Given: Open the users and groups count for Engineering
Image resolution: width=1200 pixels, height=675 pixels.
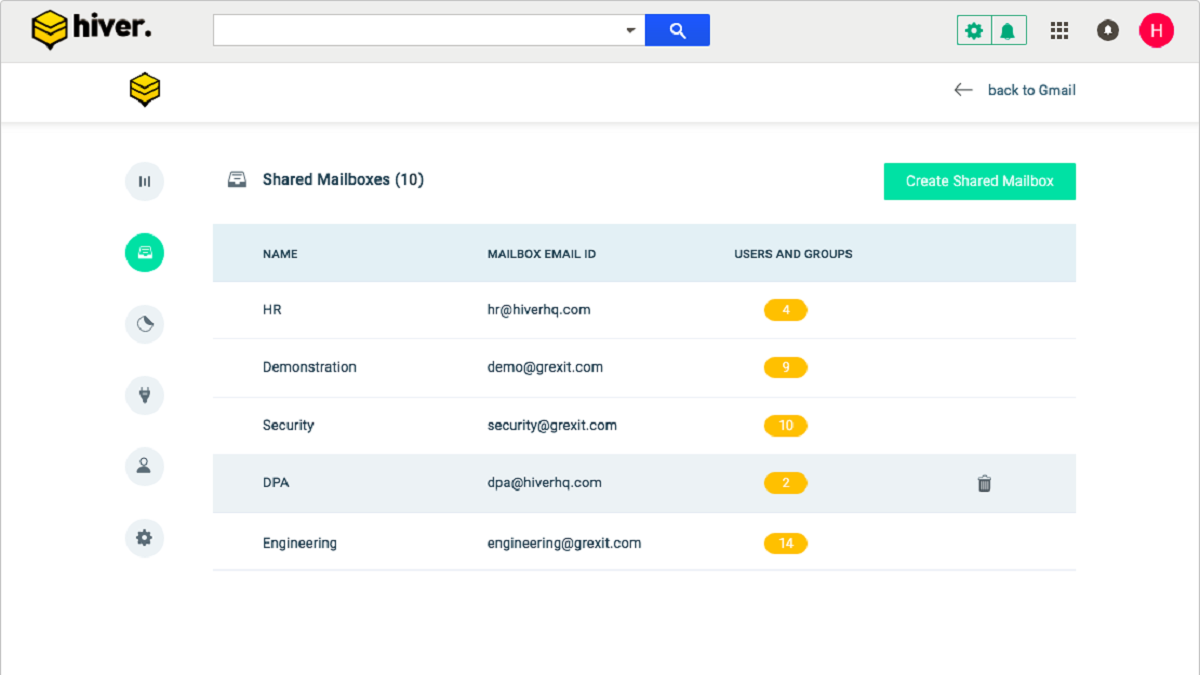Looking at the screenshot, I should (x=786, y=543).
